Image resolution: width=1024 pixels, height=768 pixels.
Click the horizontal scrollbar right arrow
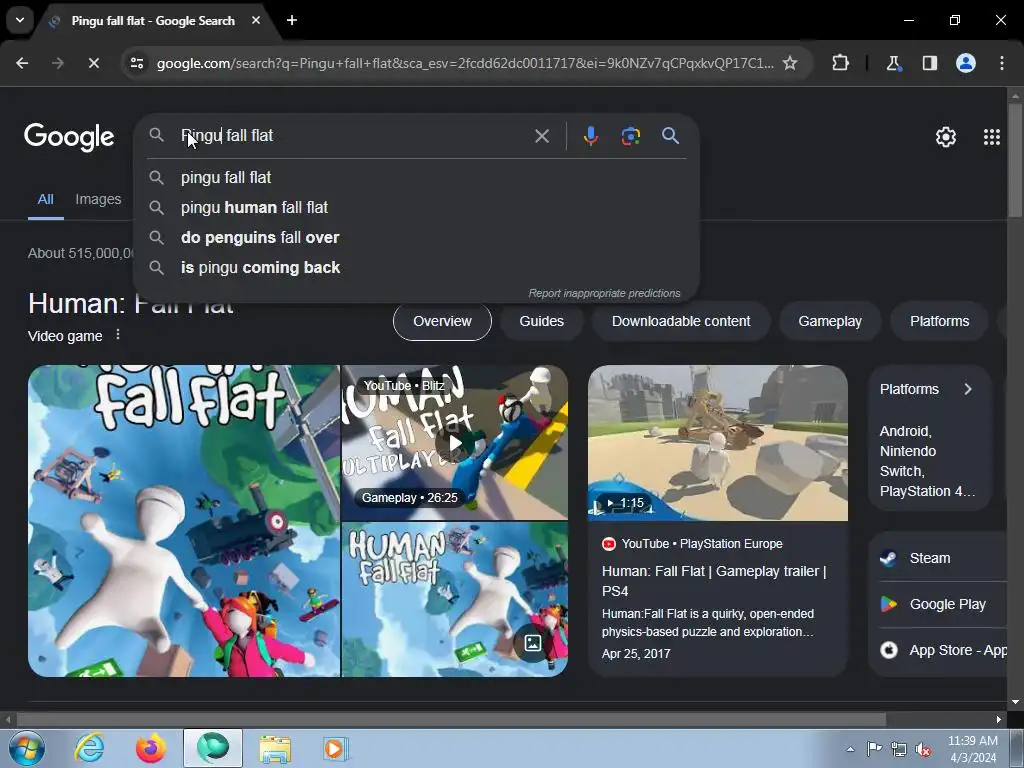(x=999, y=720)
